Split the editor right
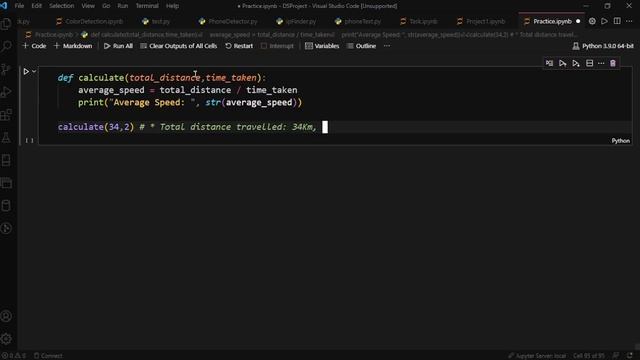The width and height of the screenshot is (640, 360). [x=617, y=21]
